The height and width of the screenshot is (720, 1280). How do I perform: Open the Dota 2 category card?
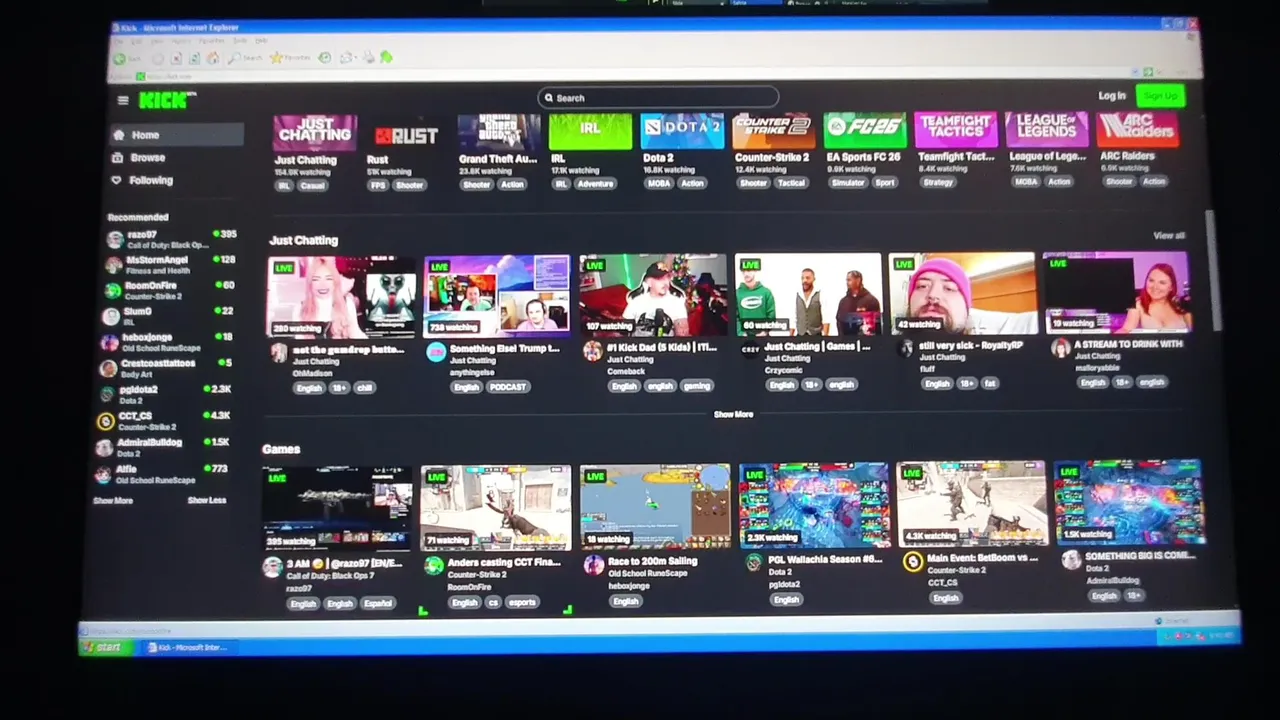682,132
